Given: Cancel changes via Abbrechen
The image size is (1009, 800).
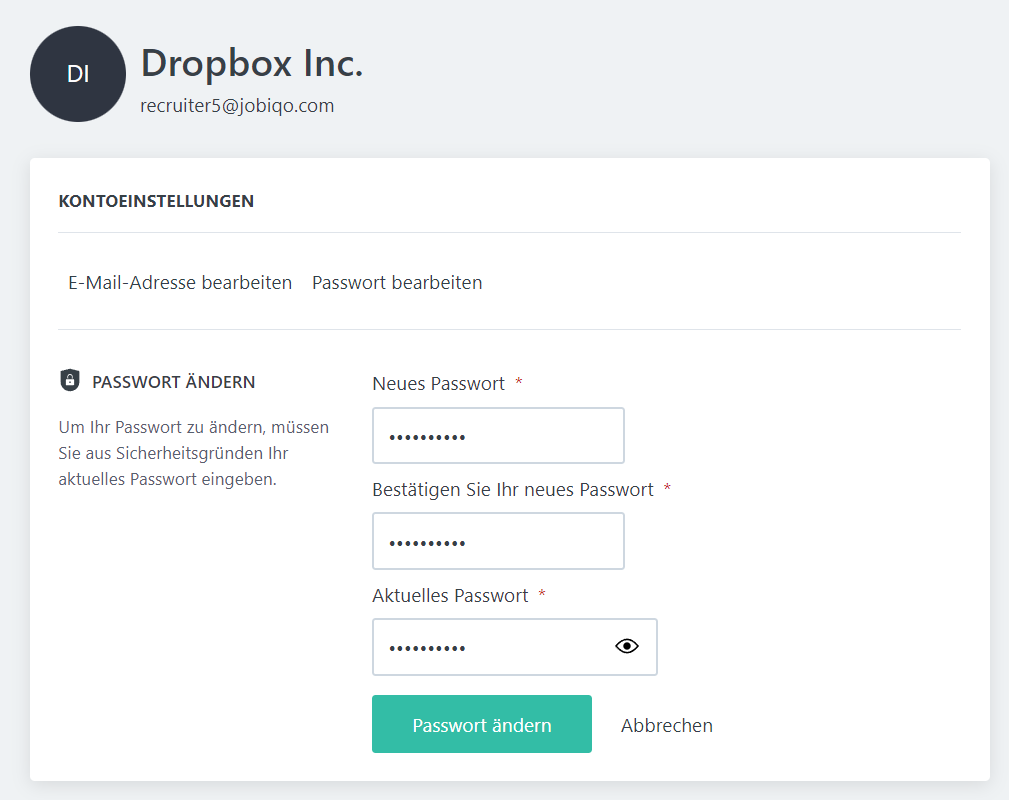Looking at the screenshot, I should [667, 725].
